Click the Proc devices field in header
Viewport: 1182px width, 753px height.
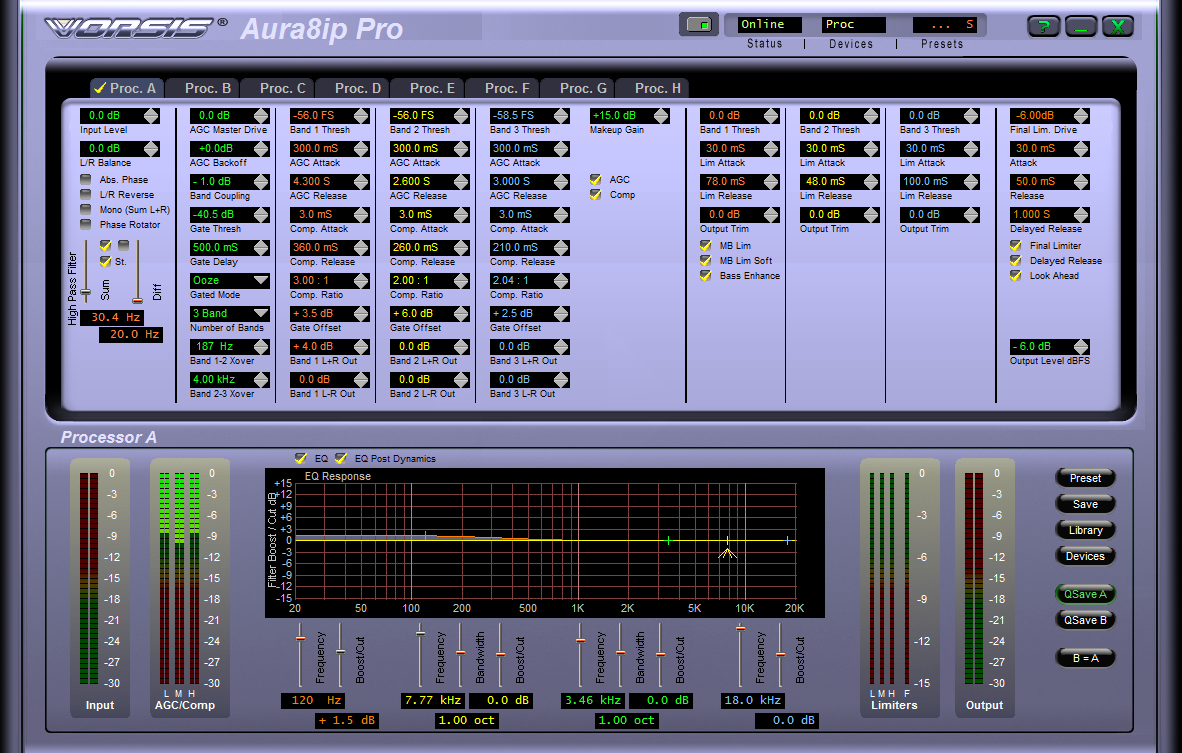pos(853,25)
